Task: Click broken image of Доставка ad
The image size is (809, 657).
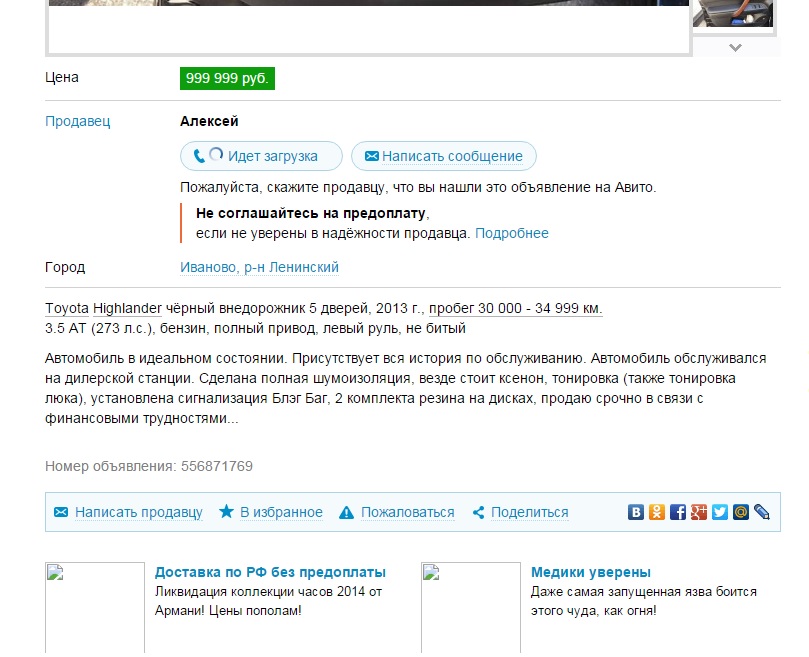Action: tap(95, 608)
